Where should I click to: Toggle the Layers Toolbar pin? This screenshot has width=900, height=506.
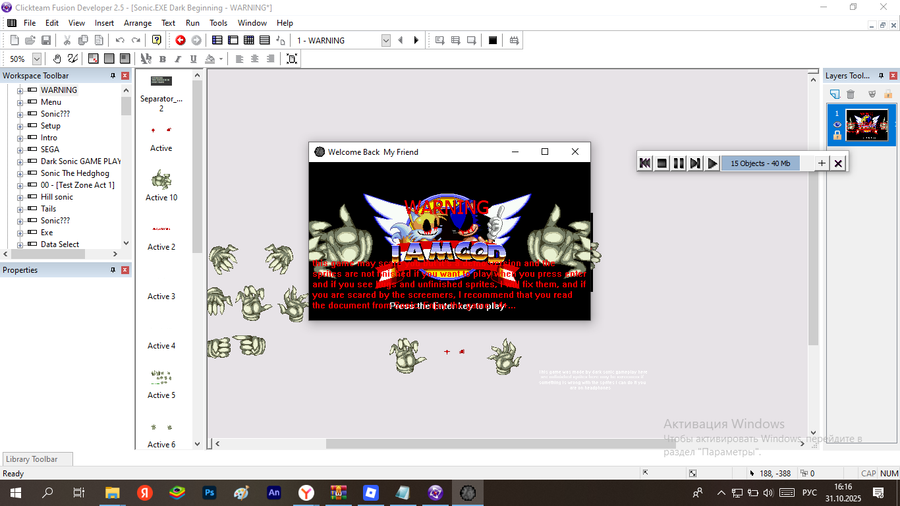click(881, 76)
